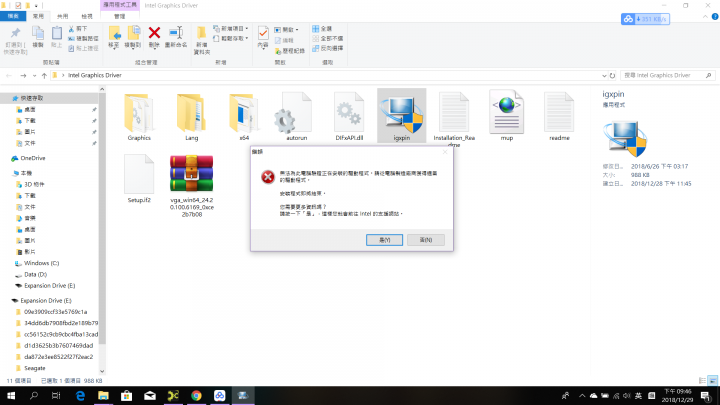Click the blue help question mark icon
The height and width of the screenshot is (405, 720).
[714, 17]
